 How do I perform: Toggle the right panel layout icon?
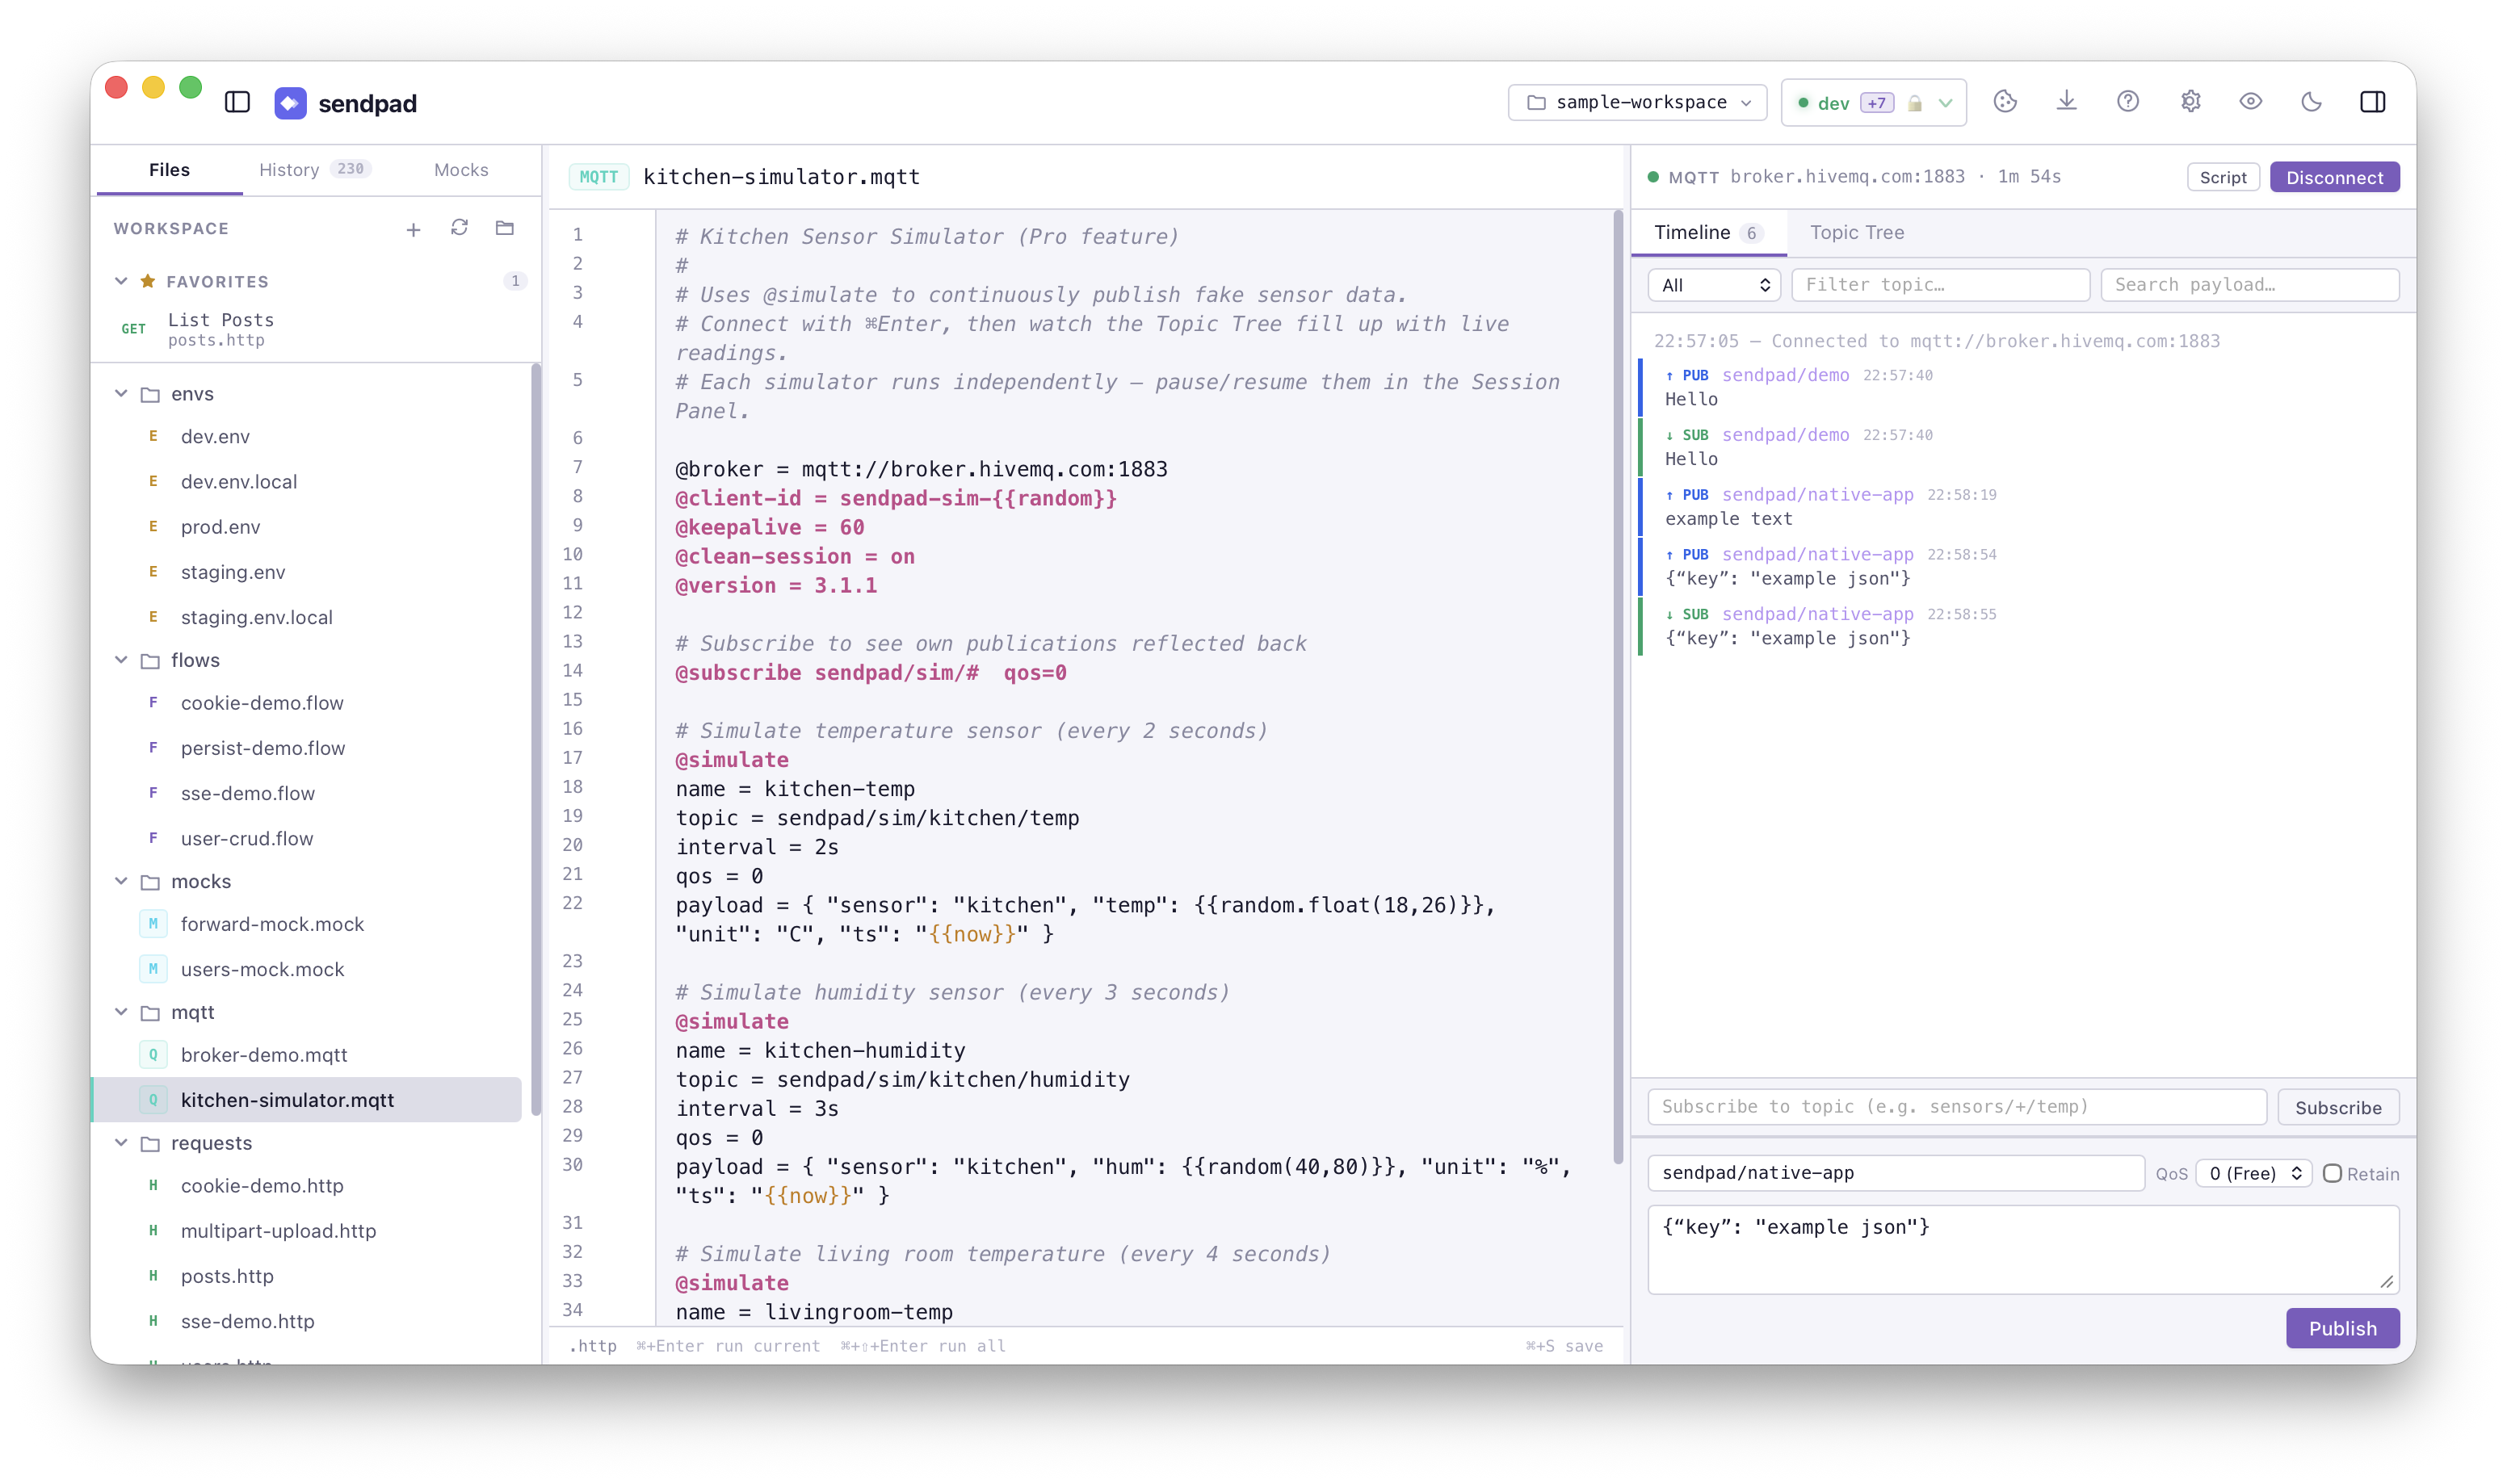click(x=2373, y=101)
